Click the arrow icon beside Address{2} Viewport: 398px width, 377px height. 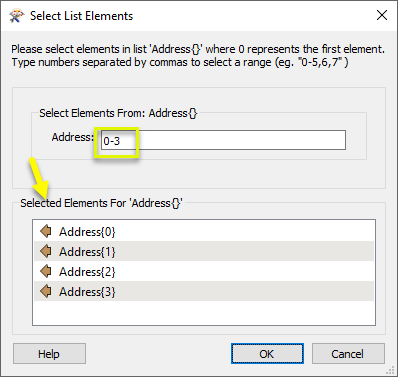click(46, 271)
